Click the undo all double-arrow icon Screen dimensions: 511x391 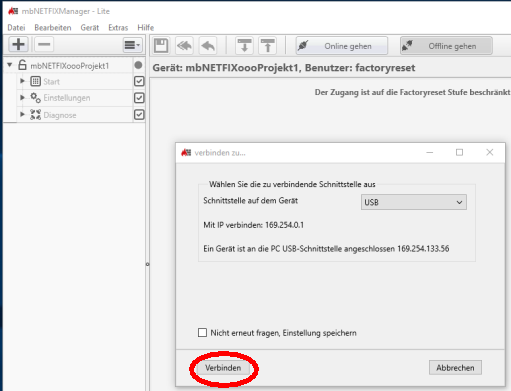[184, 45]
